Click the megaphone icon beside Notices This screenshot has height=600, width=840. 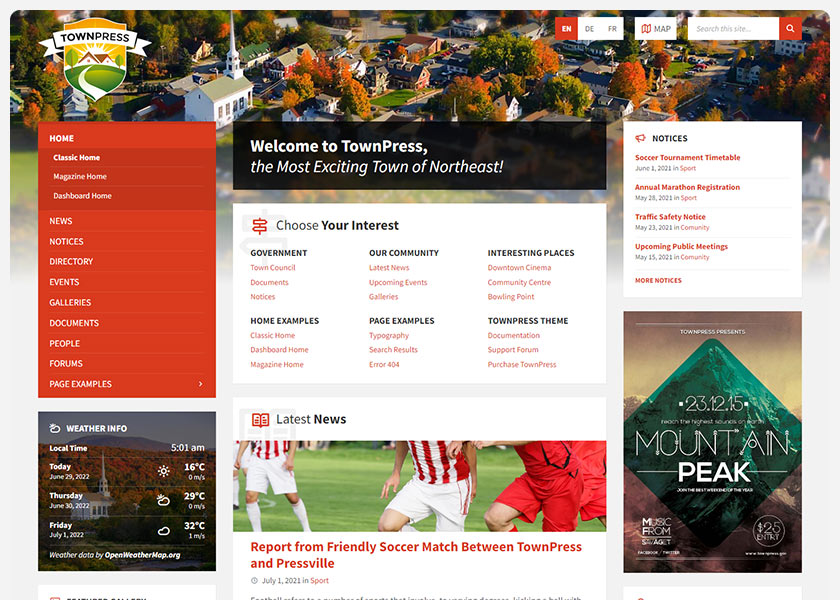pyautogui.click(x=640, y=138)
